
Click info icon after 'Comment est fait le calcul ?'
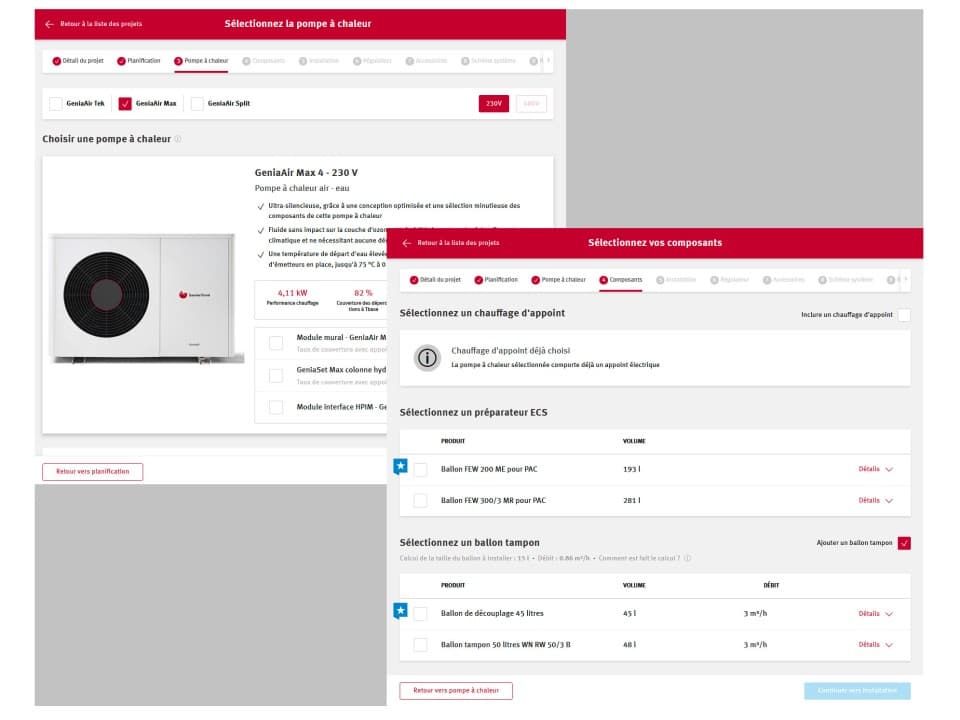pos(687,558)
